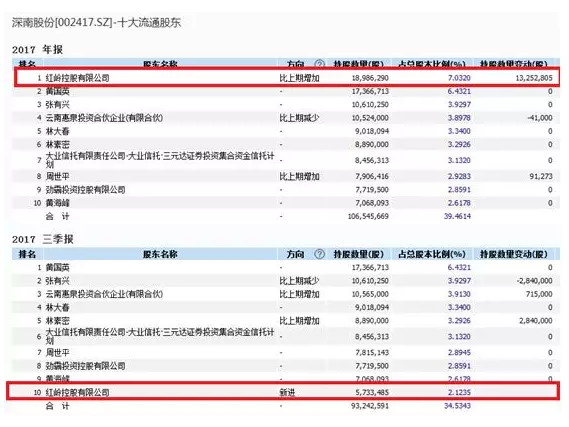The width and height of the screenshot is (569, 427).
Task: Click 云南惠泉投资合伙企业 in the 年报 table
Action: [x=104, y=118]
